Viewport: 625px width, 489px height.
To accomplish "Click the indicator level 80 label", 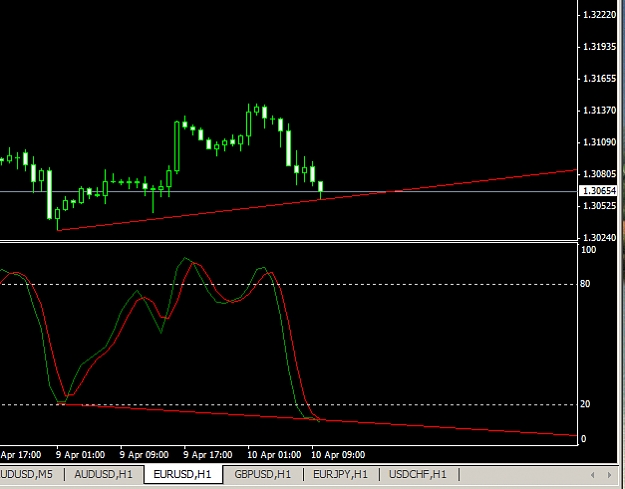I will [585, 284].
